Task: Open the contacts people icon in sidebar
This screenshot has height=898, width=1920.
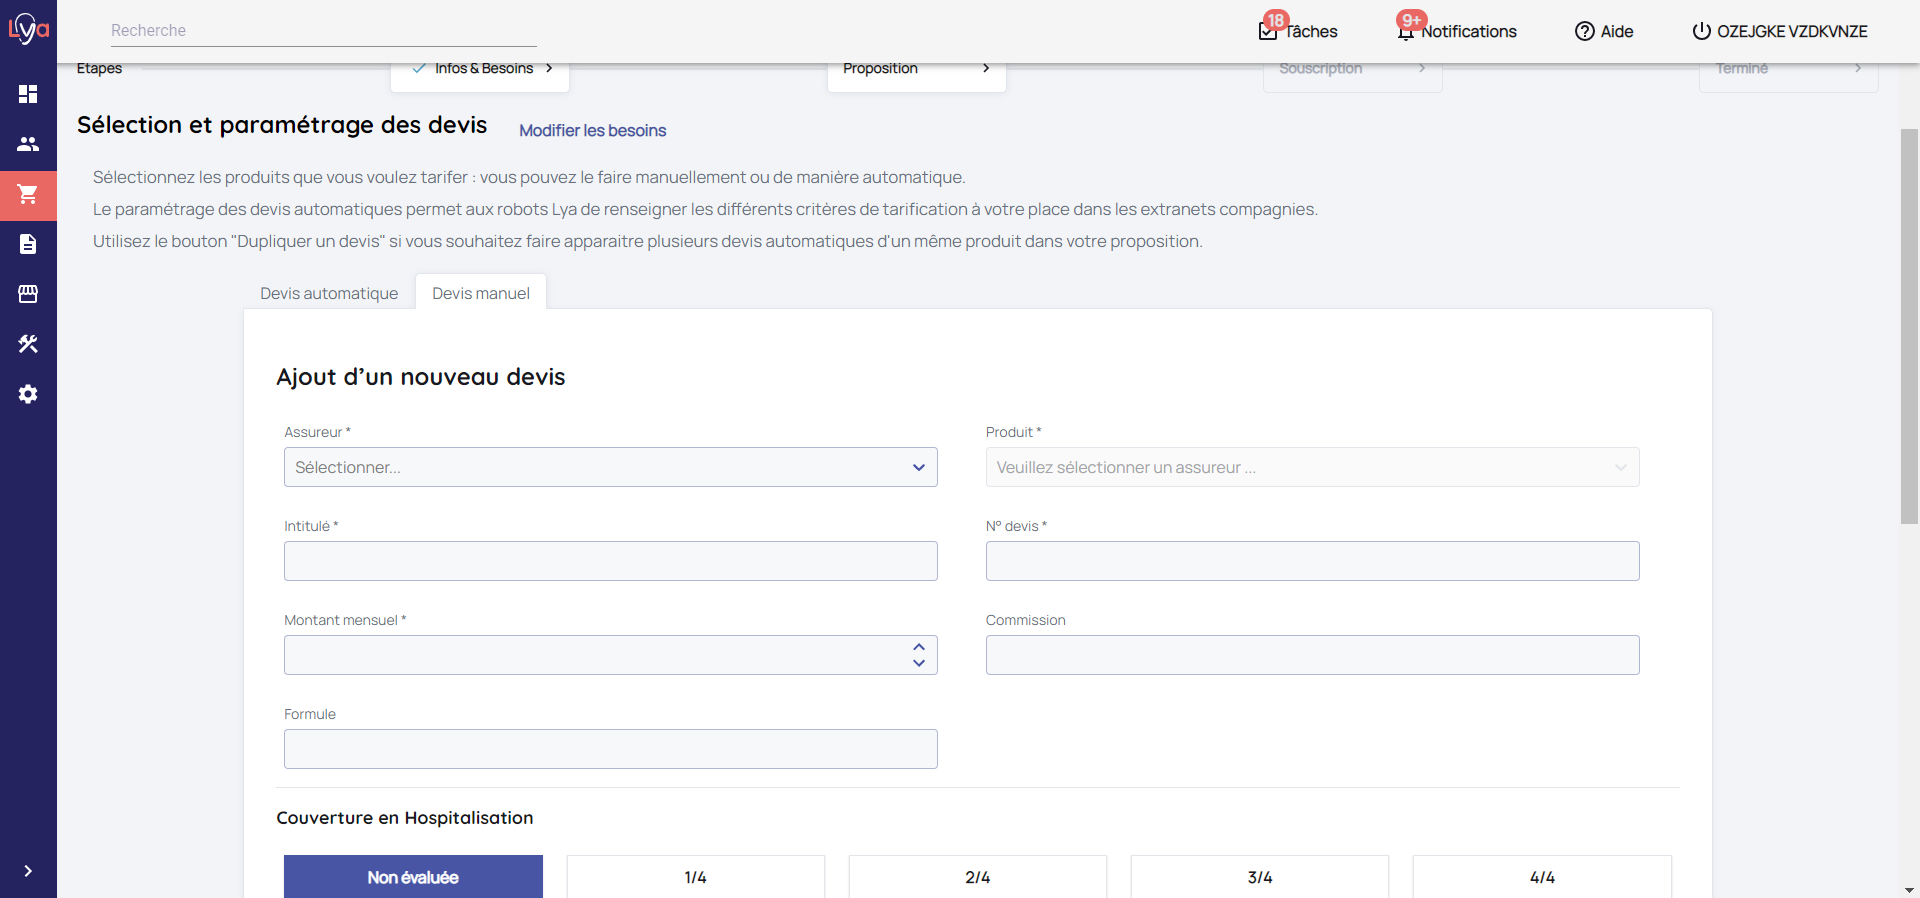Action: pos(28,144)
